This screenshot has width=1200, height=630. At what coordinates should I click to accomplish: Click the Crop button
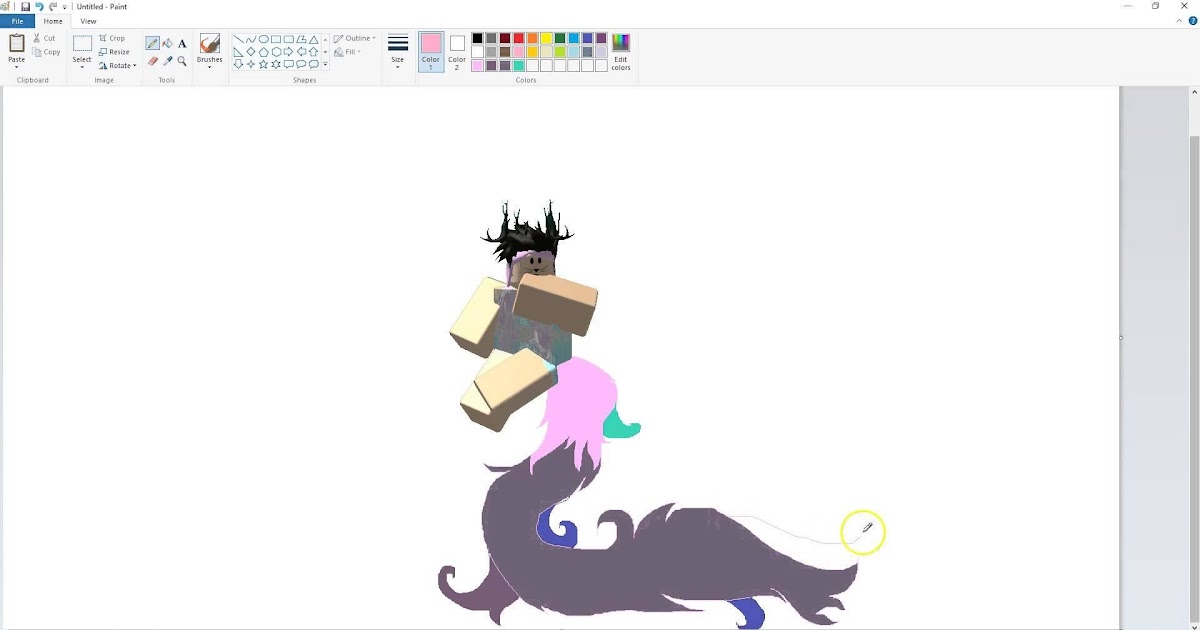[x=112, y=38]
